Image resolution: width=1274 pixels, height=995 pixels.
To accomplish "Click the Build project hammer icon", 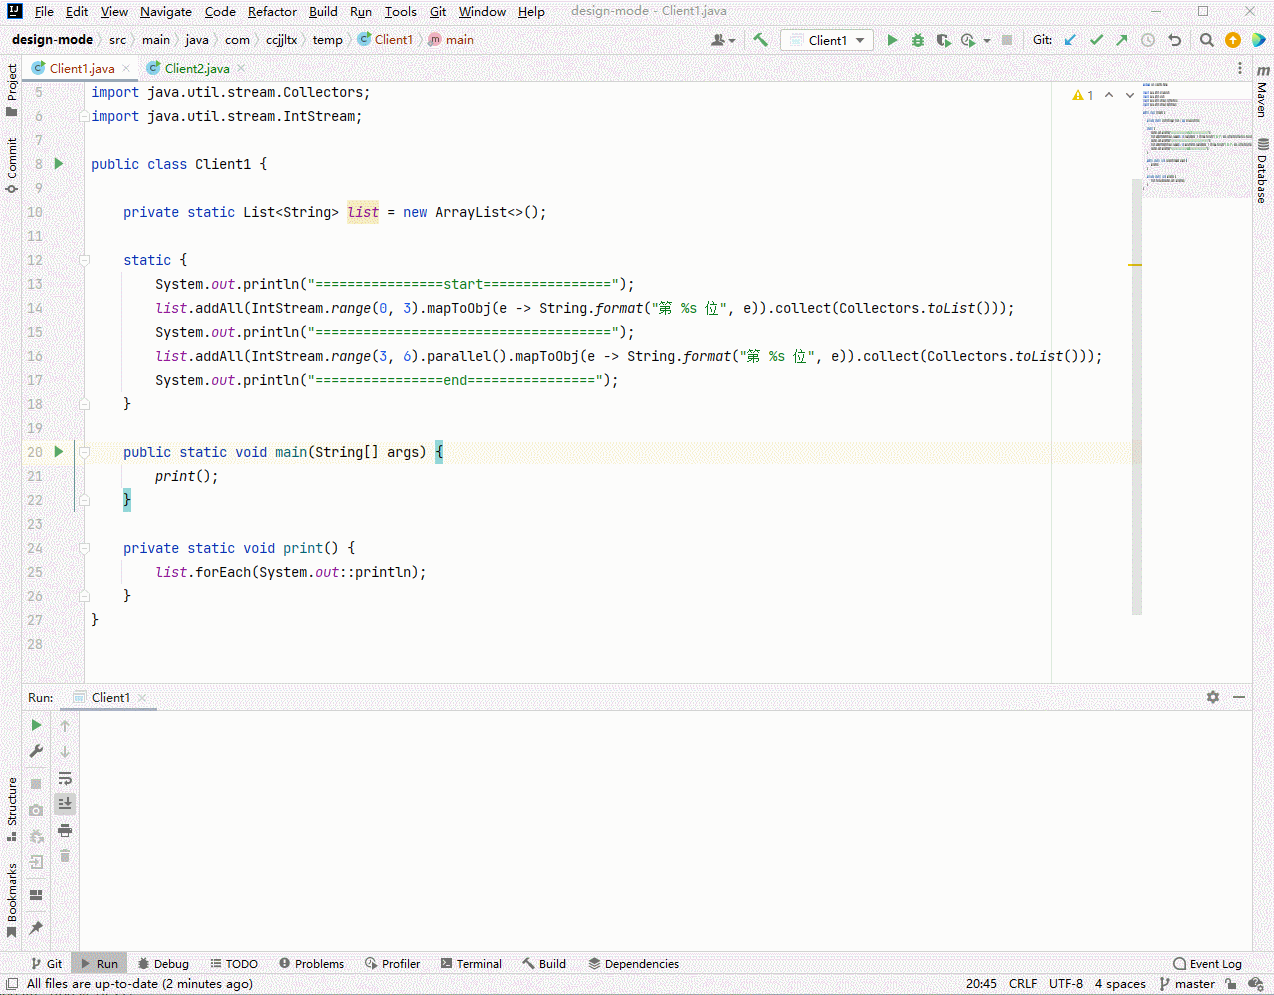I will tap(761, 40).
